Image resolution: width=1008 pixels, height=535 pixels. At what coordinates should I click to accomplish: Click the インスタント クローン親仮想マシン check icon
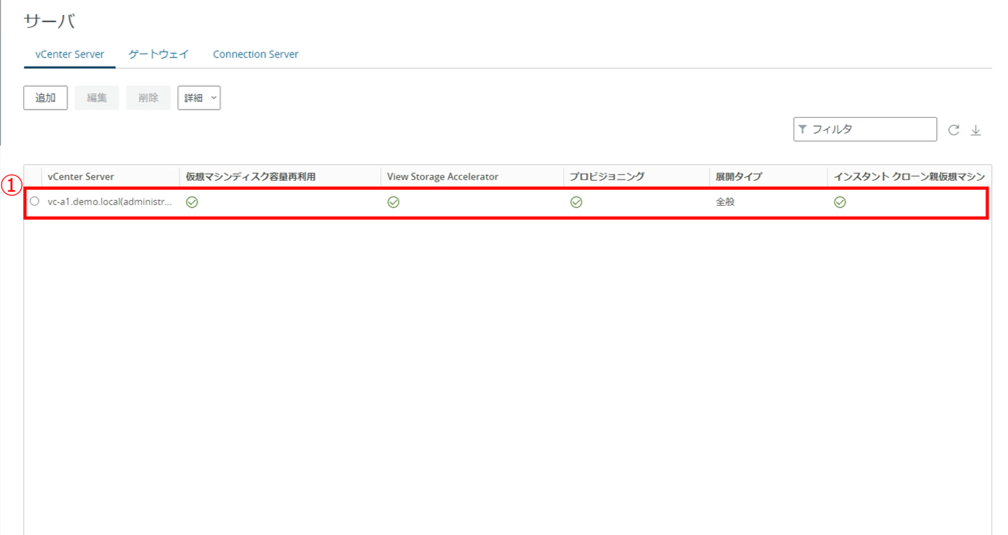tap(840, 202)
